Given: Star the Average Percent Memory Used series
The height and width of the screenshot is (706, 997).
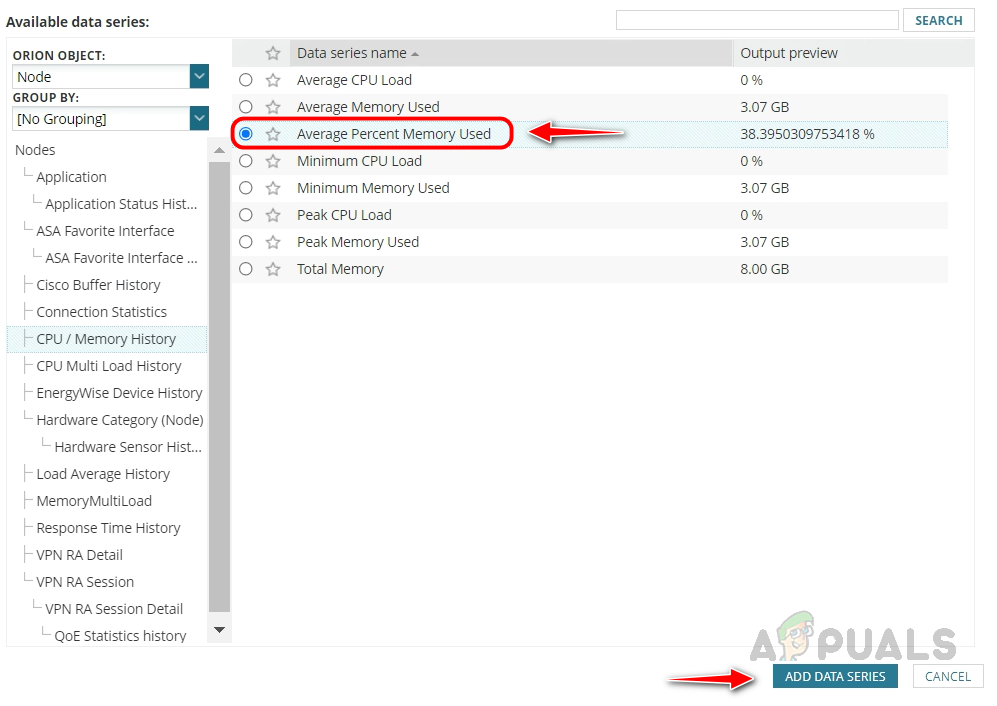Looking at the screenshot, I should tap(273, 134).
